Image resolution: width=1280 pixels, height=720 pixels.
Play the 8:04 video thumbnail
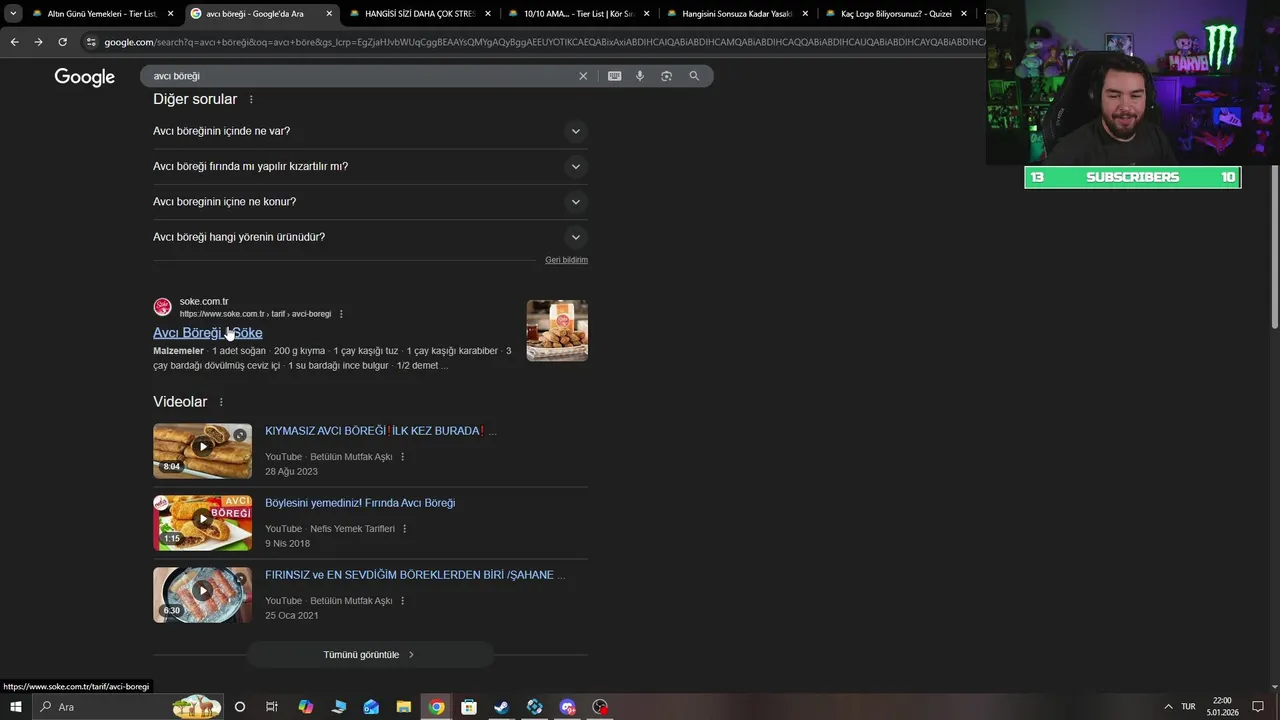202,451
